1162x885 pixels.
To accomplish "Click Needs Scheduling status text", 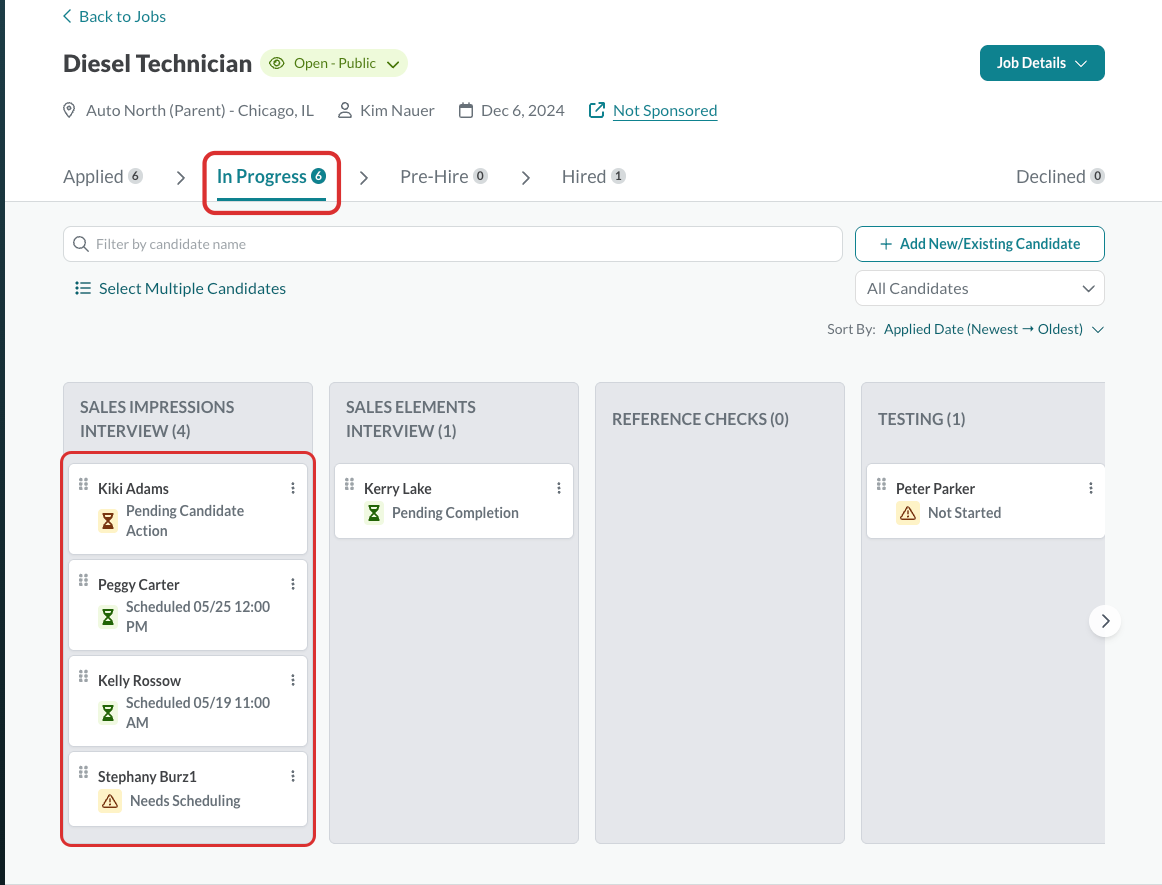I will coord(185,801).
